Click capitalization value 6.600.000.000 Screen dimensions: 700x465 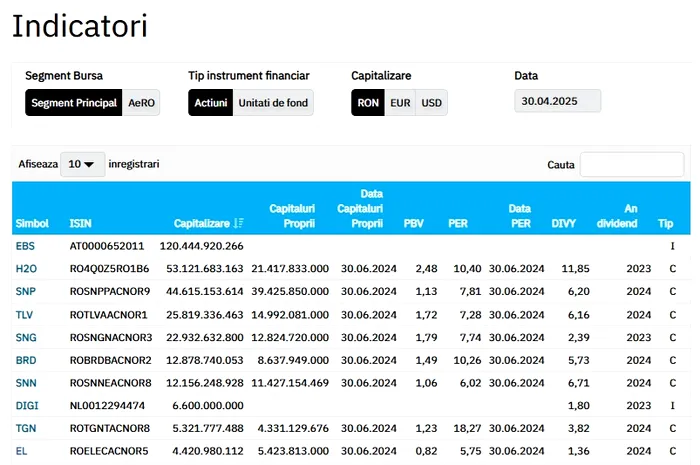[x=208, y=406]
